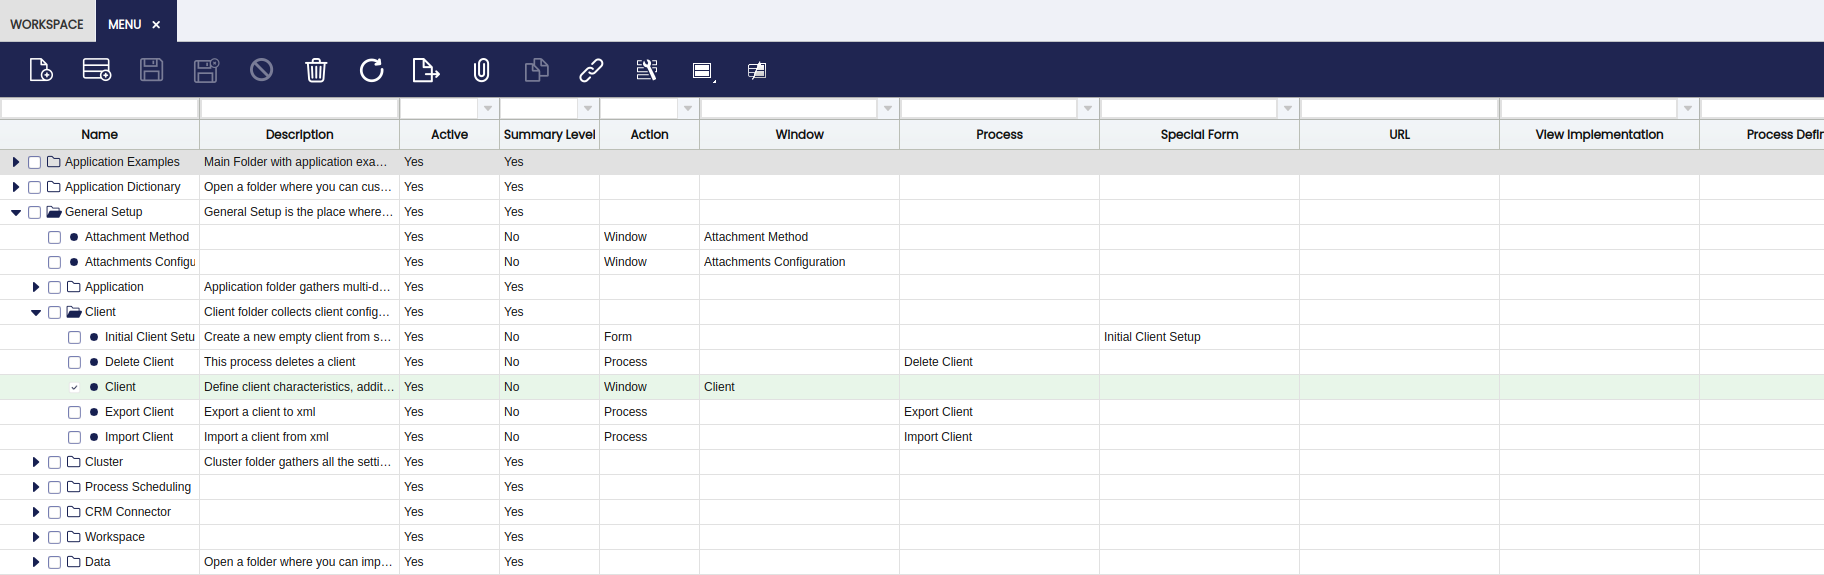Open the Process filter dropdown arrow
This screenshot has height=575, width=1824.
[x=1088, y=108]
